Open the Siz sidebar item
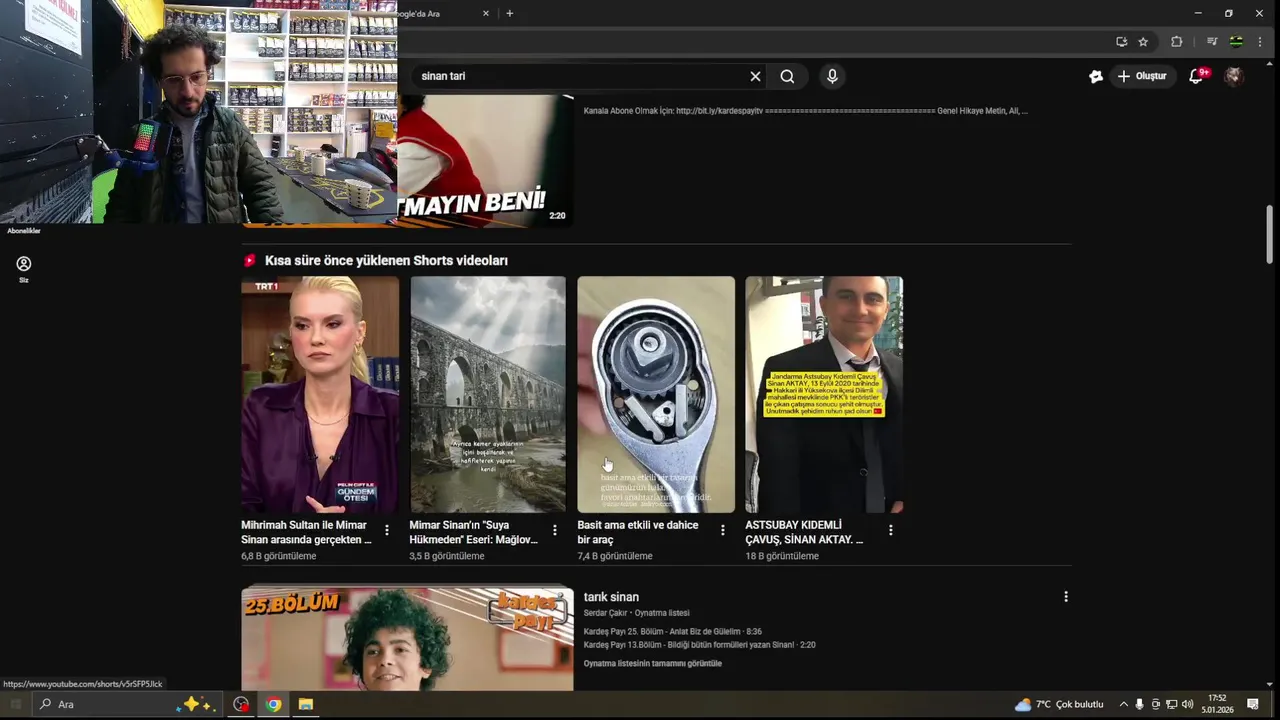This screenshot has width=1280, height=720. click(x=24, y=268)
